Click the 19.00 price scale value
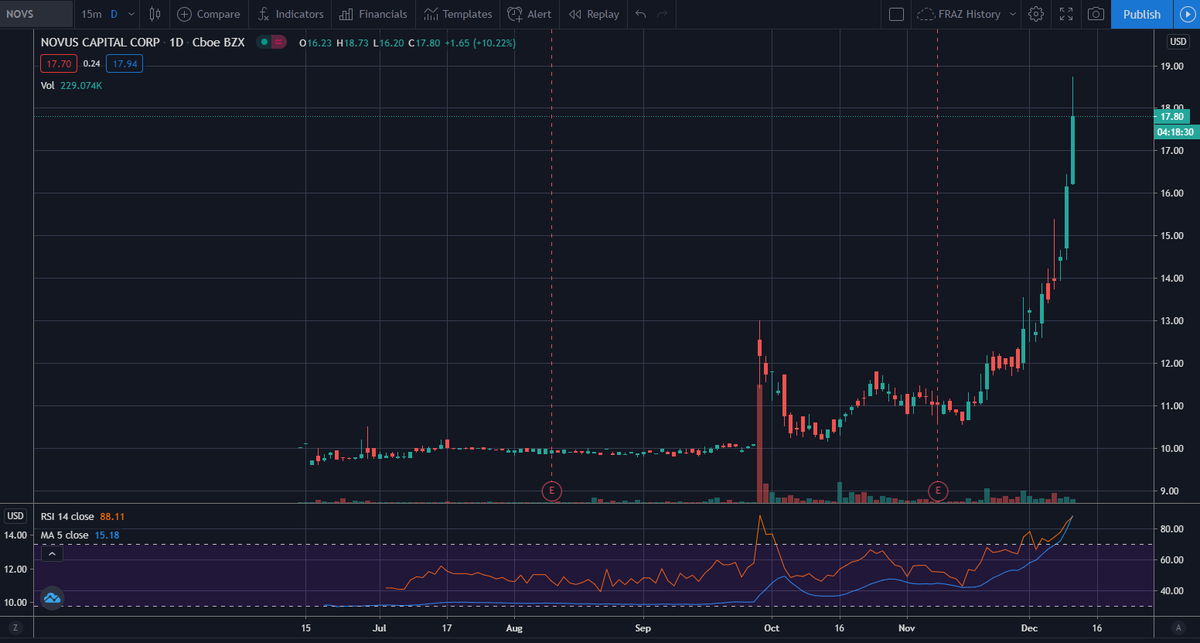1200x643 pixels. coord(1172,65)
